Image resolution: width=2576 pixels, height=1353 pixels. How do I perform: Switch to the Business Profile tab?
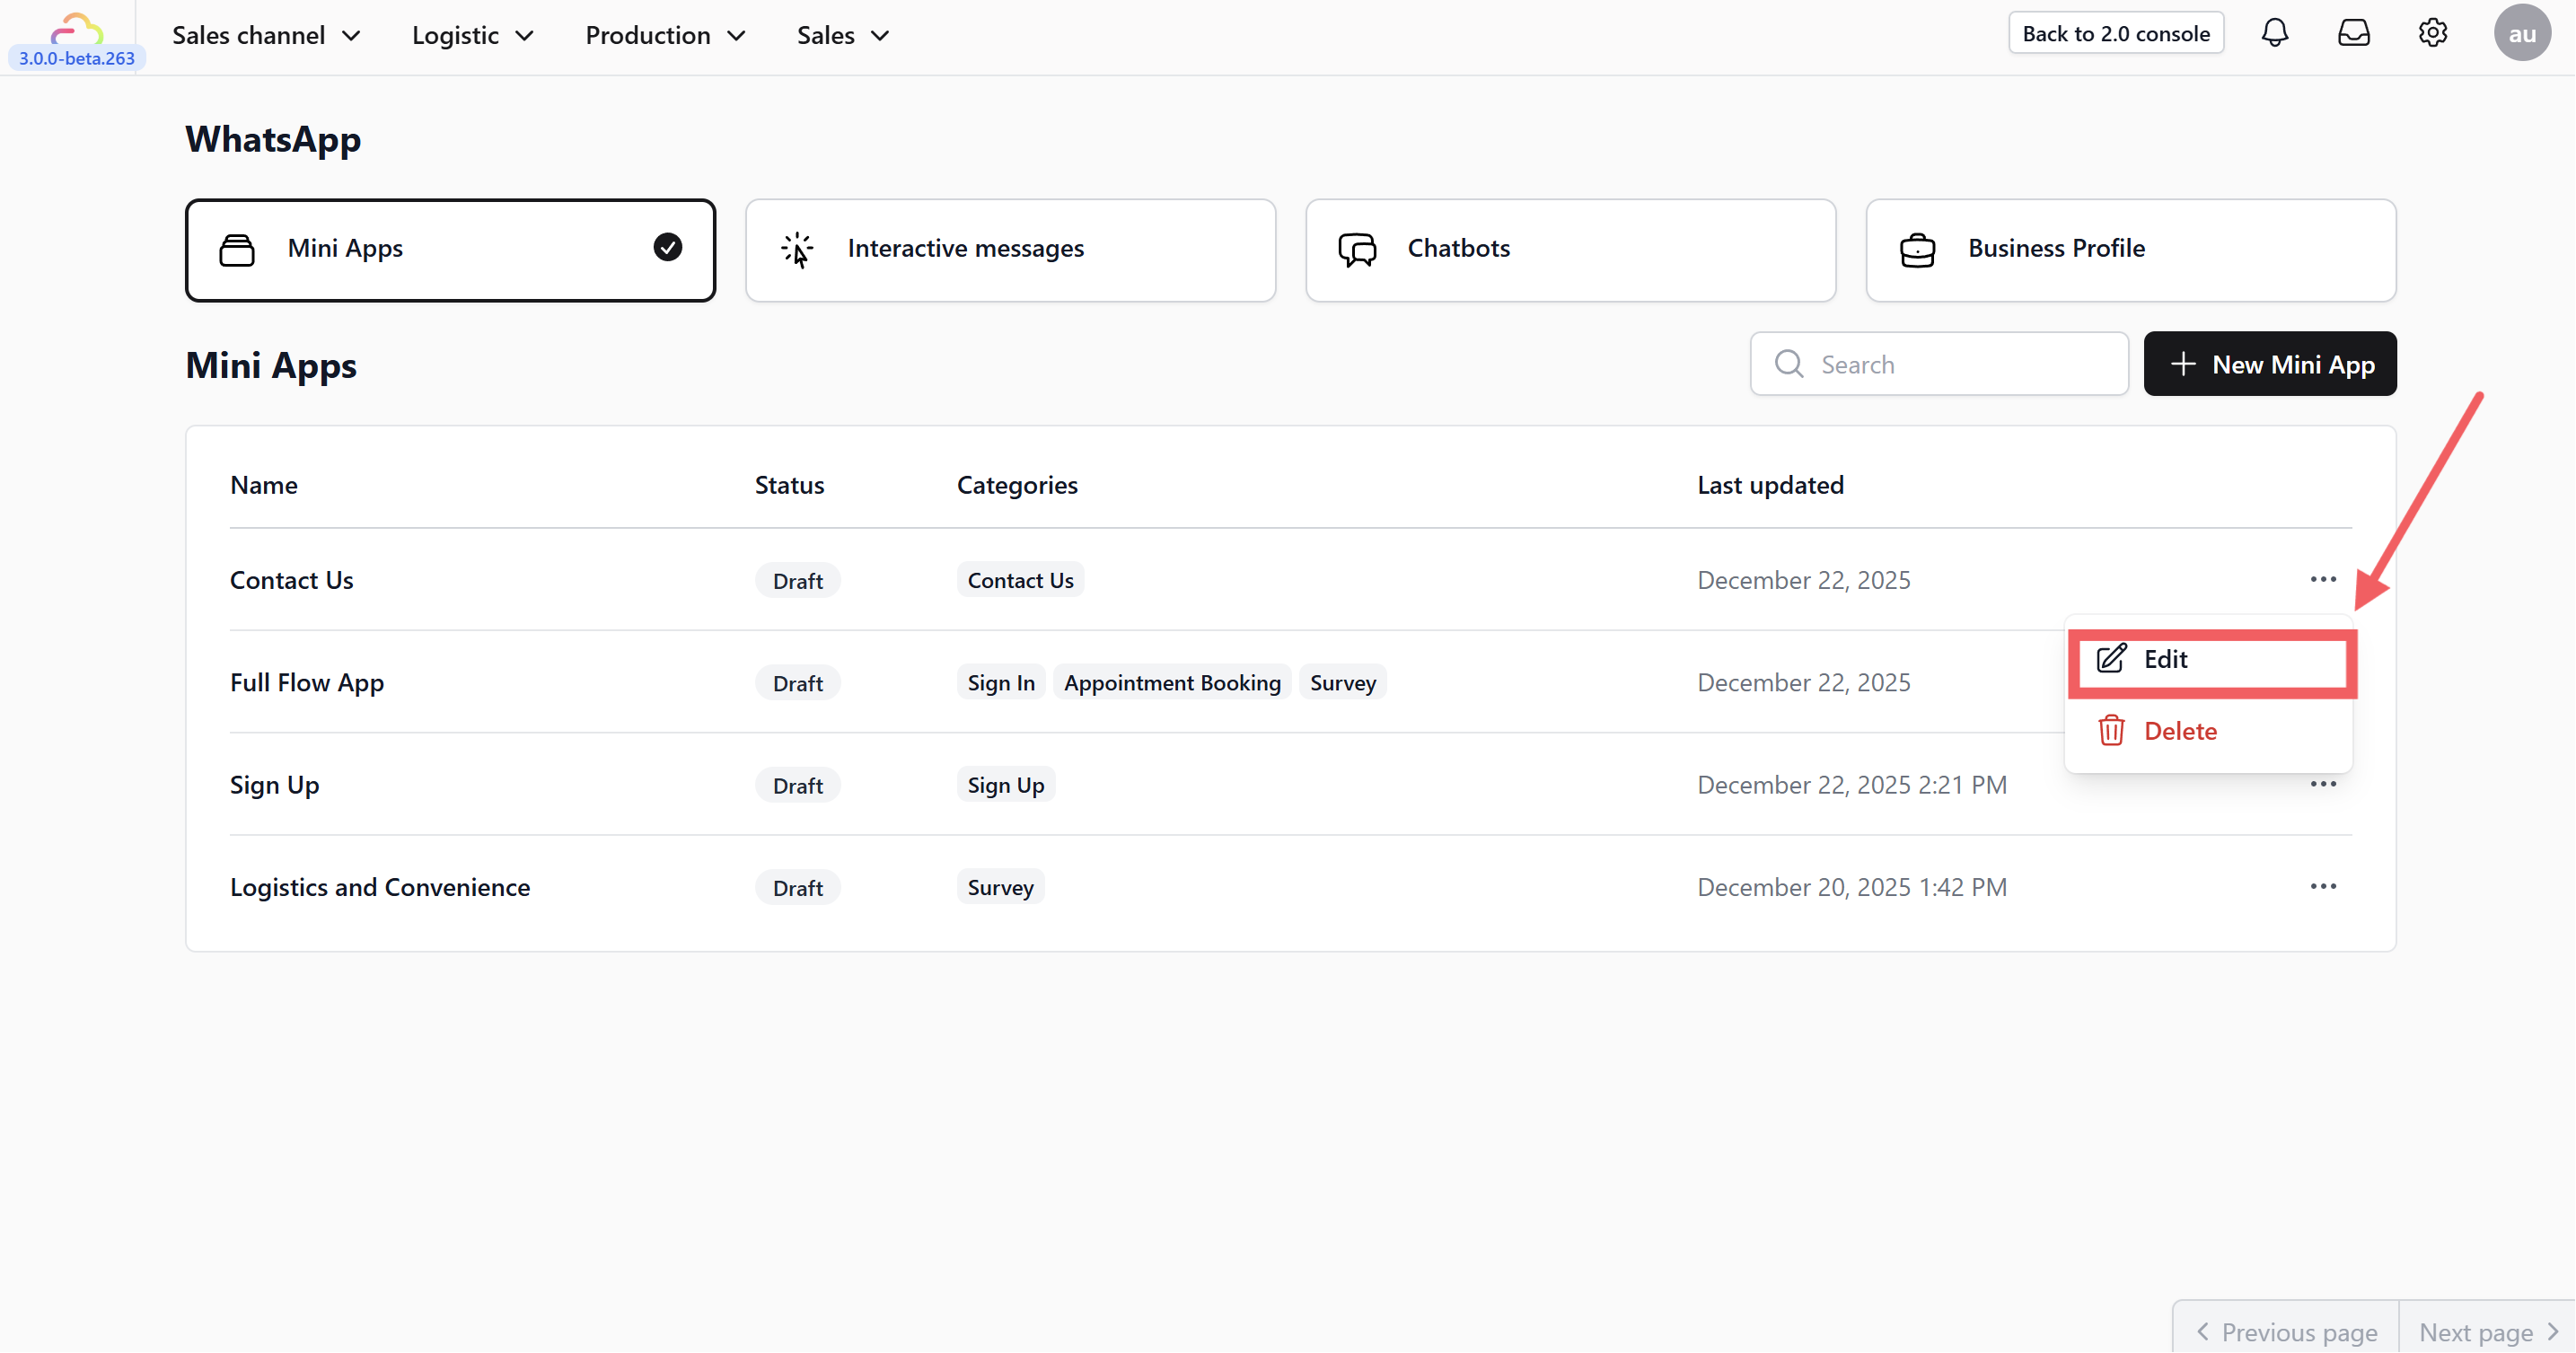point(2130,250)
